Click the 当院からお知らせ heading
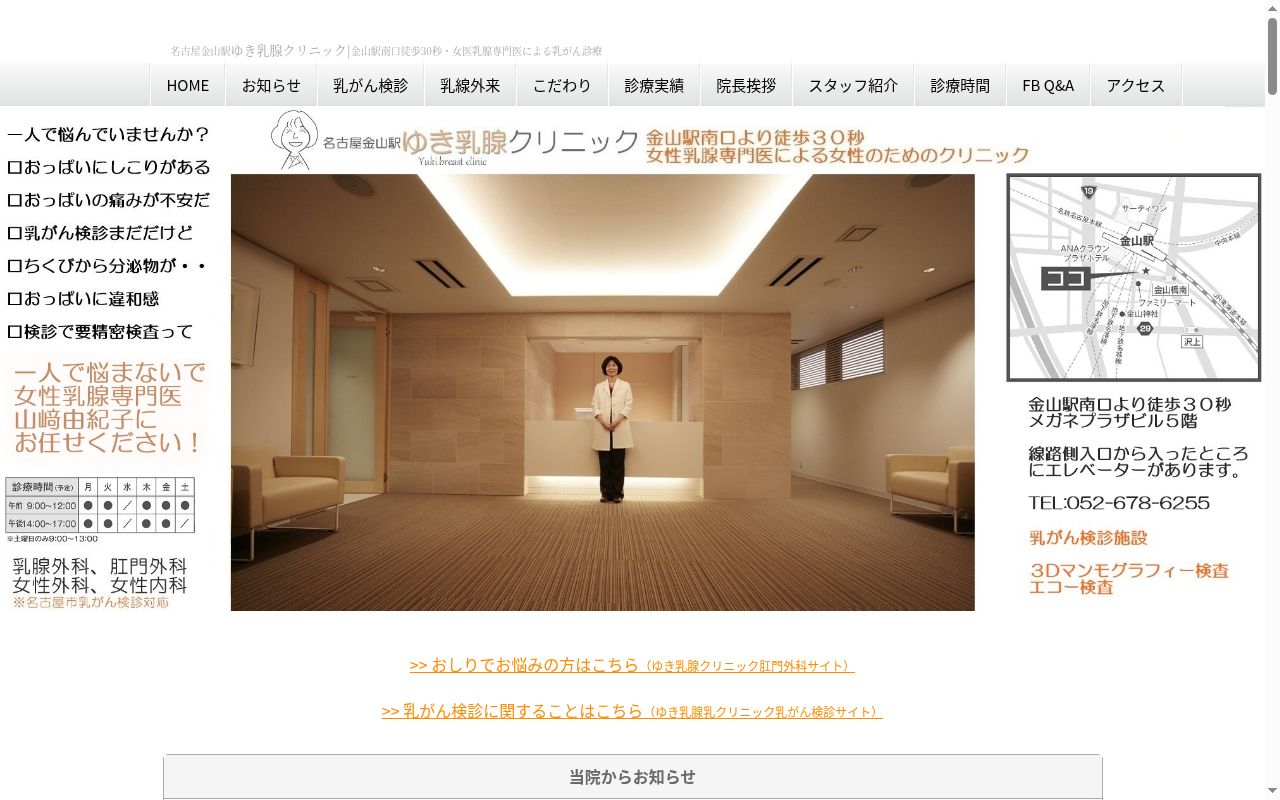Screen dimensions: 1280x800 632,777
